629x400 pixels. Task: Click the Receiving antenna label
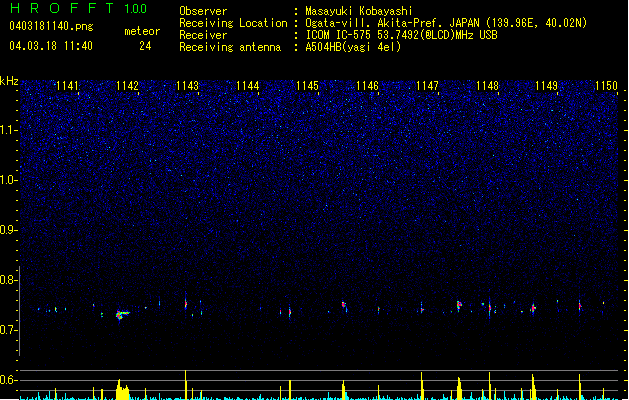(230, 47)
